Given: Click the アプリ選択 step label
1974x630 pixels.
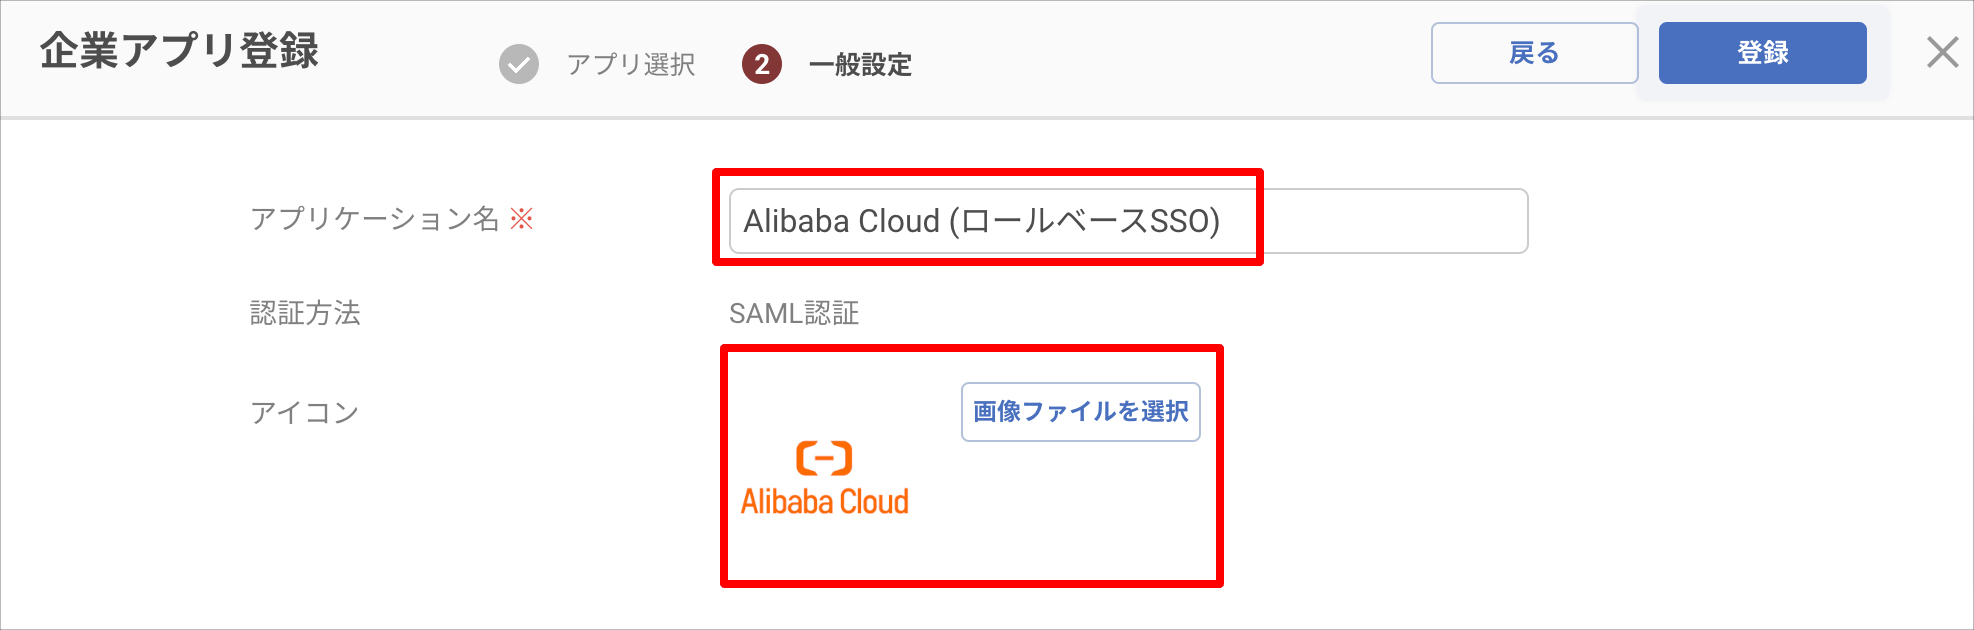Looking at the screenshot, I should (x=632, y=65).
